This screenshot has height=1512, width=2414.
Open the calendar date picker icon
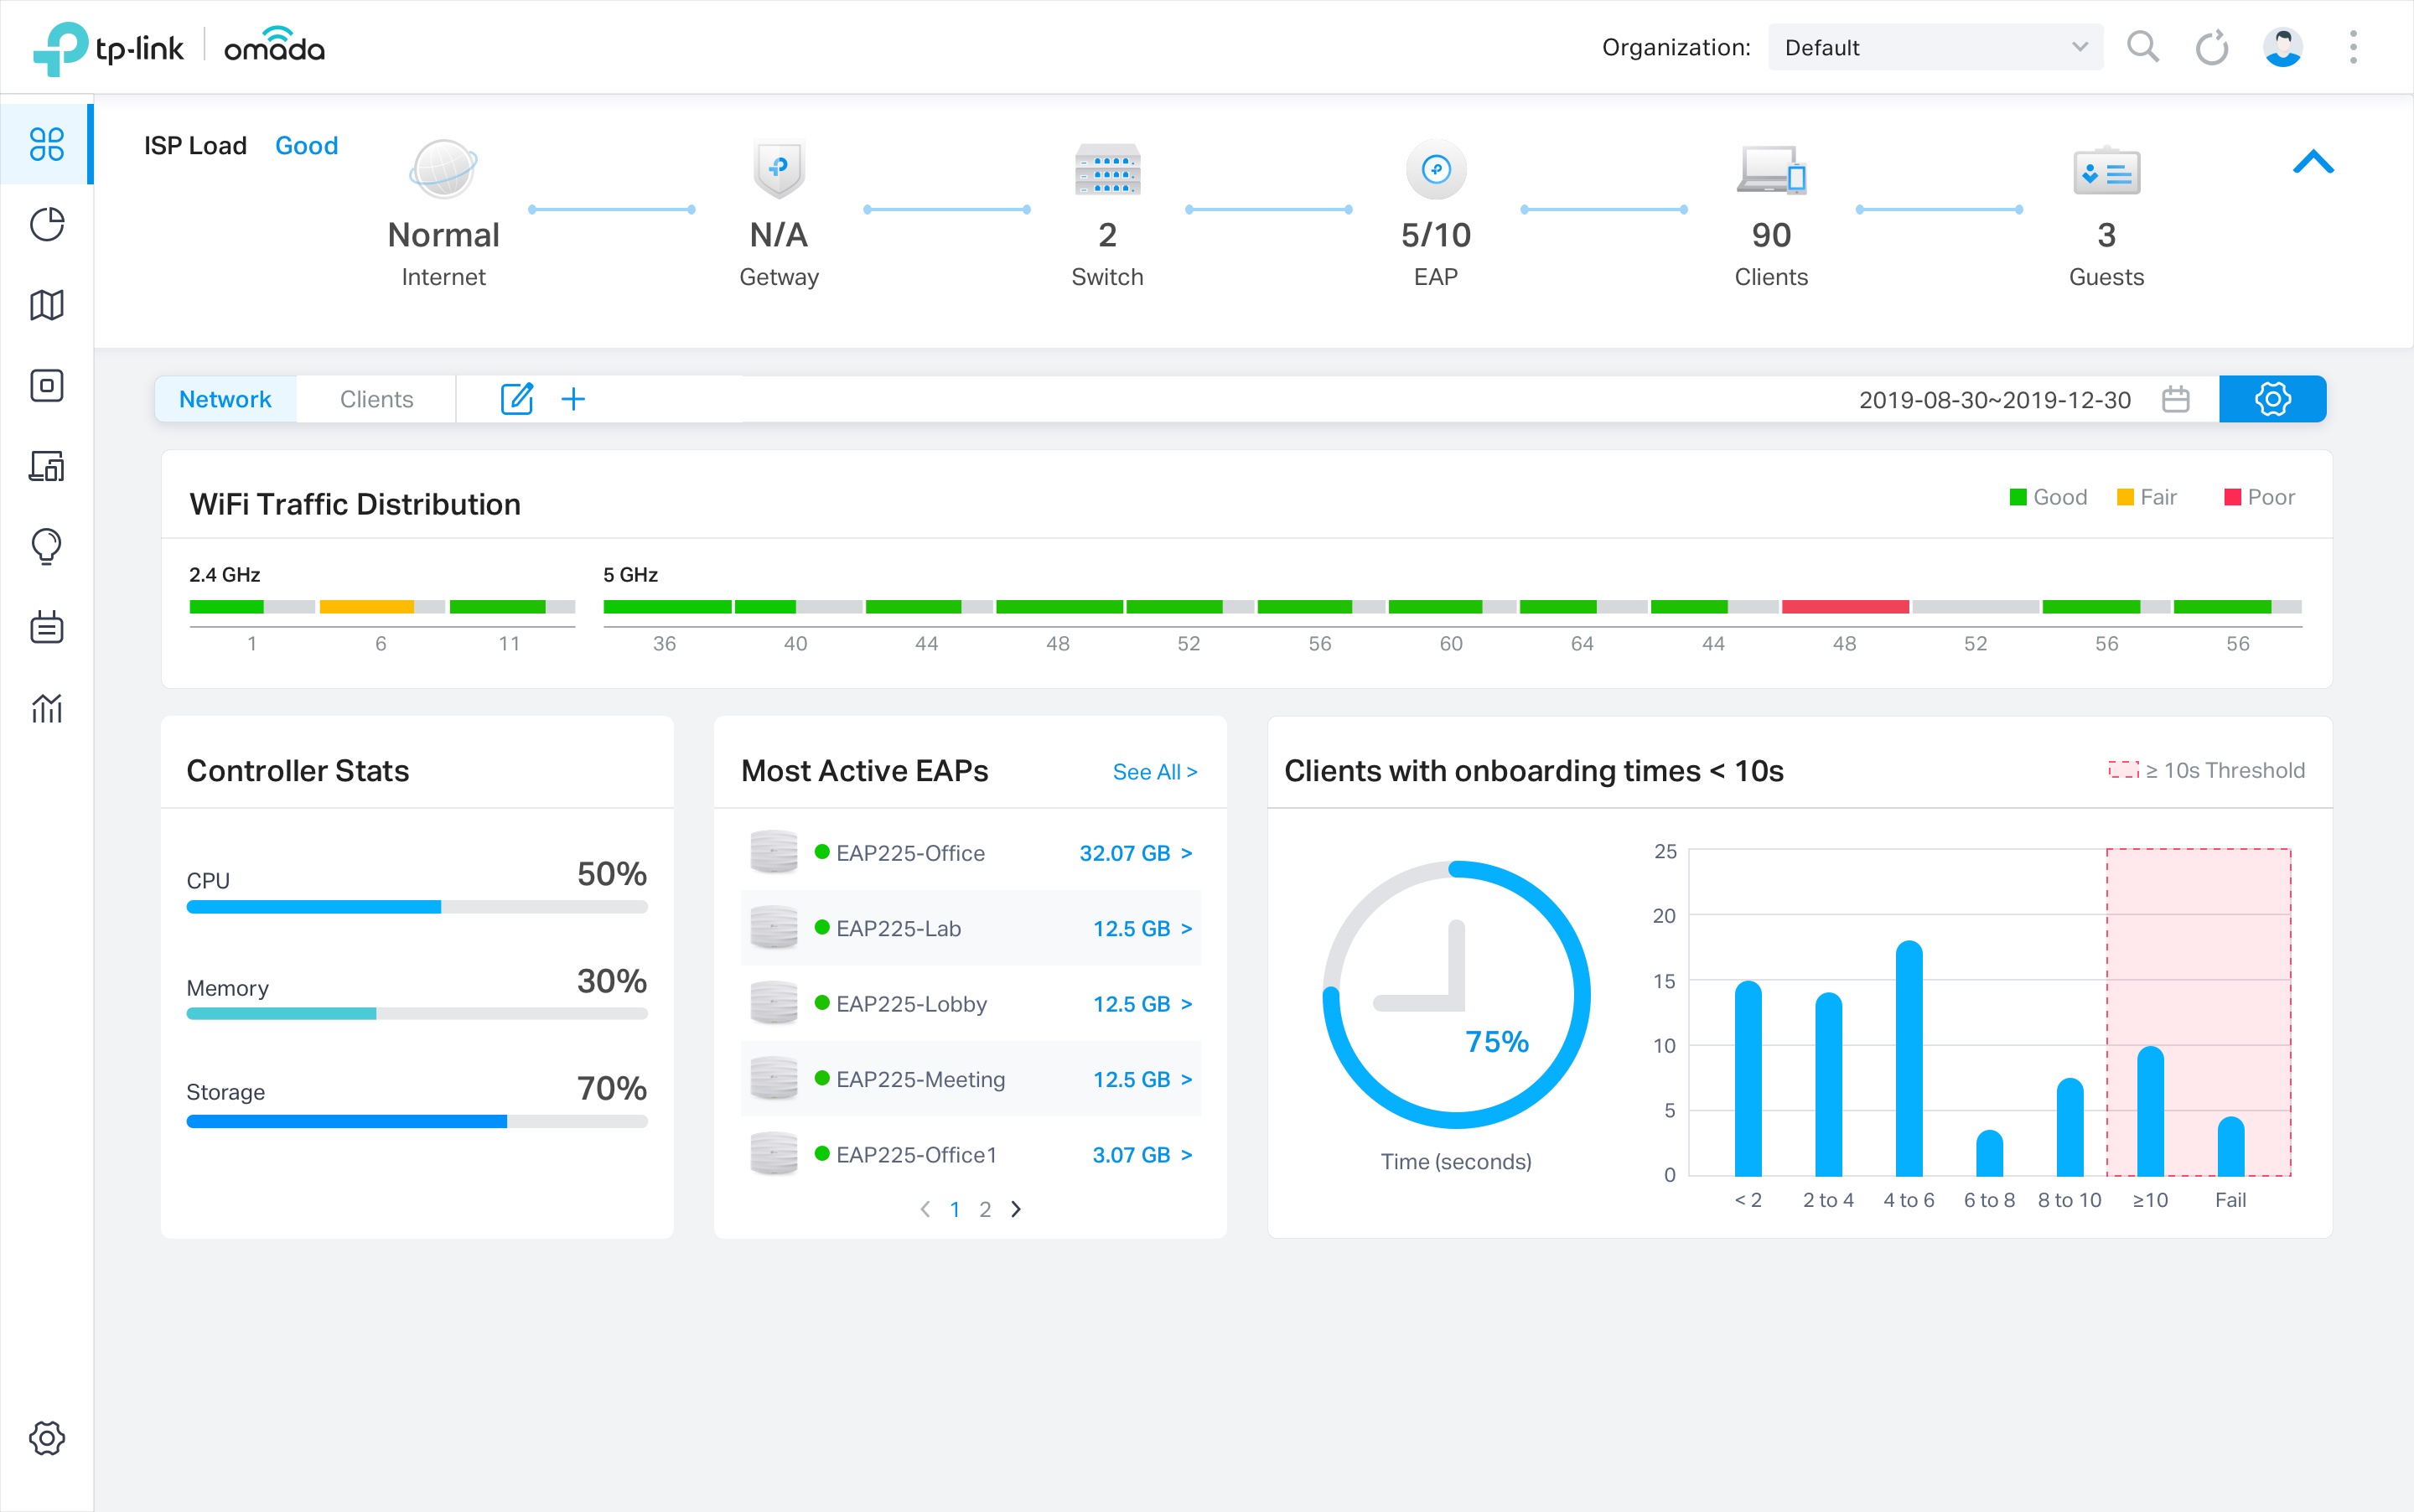coord(2176,399)
